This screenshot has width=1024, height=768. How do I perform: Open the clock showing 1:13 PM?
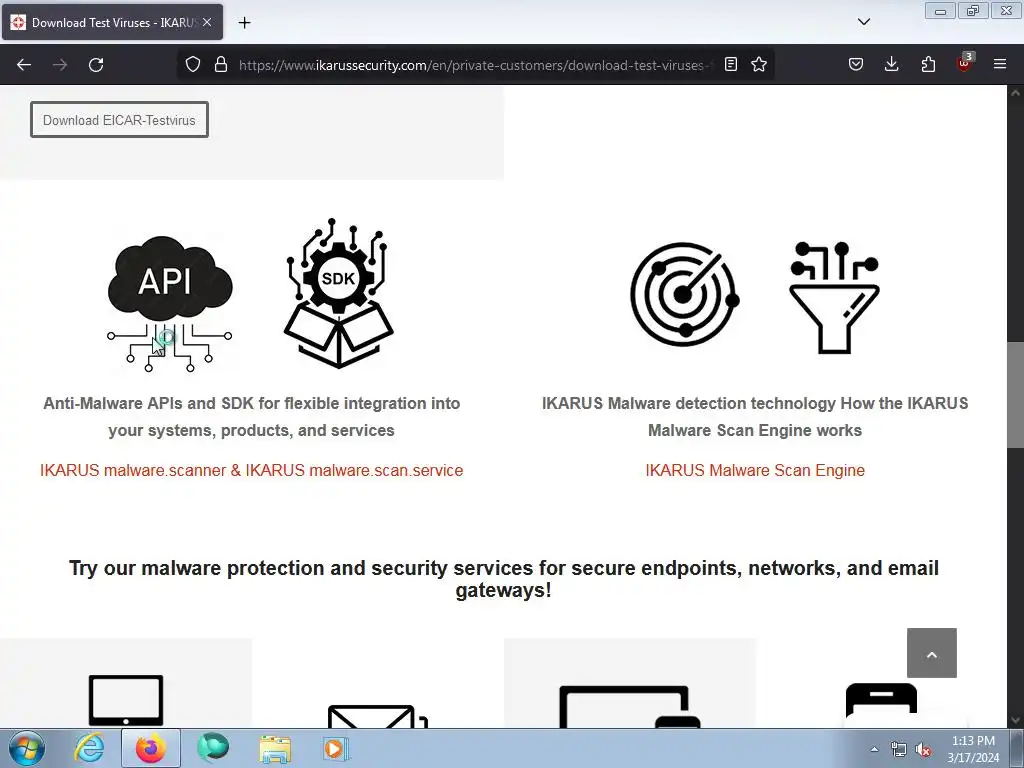tap(973, 749)
